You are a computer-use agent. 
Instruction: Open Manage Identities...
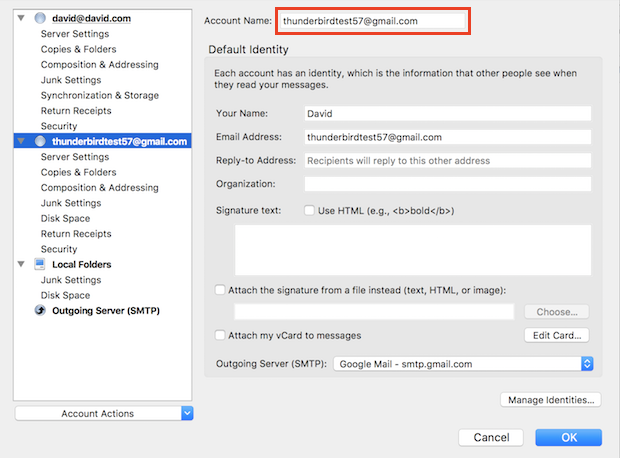551,400
